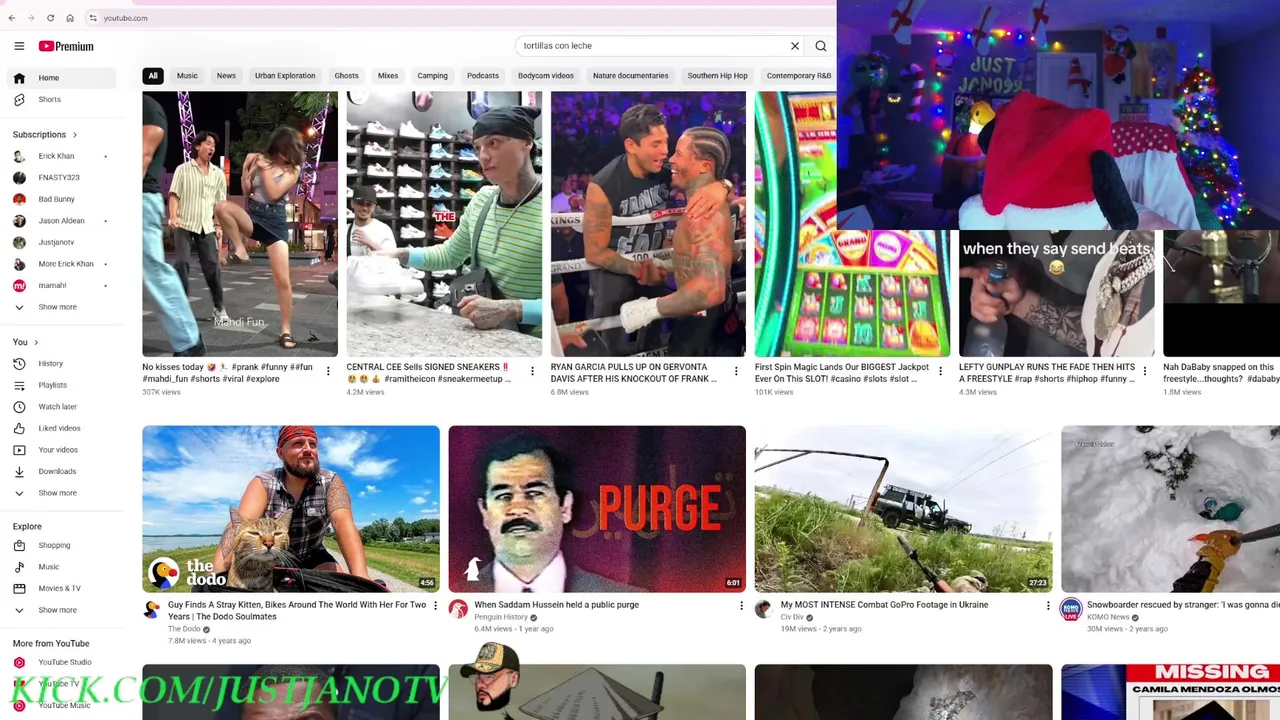
Task: Select the Bodycam videos chip
Action: [x=546, y=76]
